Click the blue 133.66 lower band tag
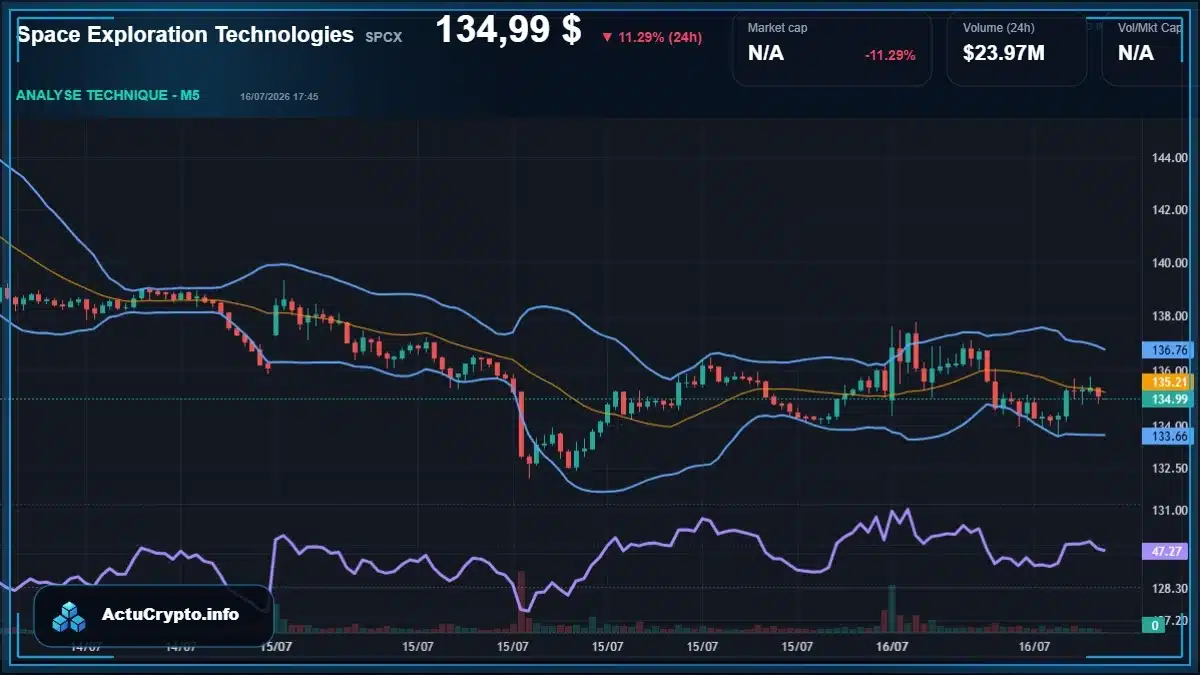 pyautogui.click(x=1169, y=436)
